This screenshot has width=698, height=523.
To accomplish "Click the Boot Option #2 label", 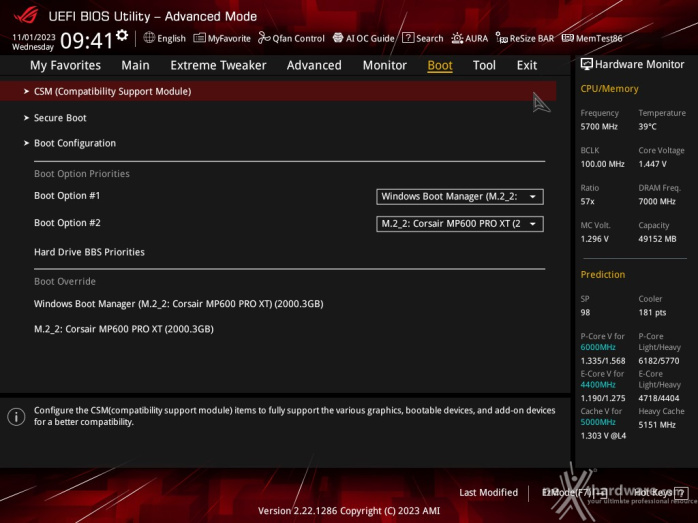I will coord(67,223).
